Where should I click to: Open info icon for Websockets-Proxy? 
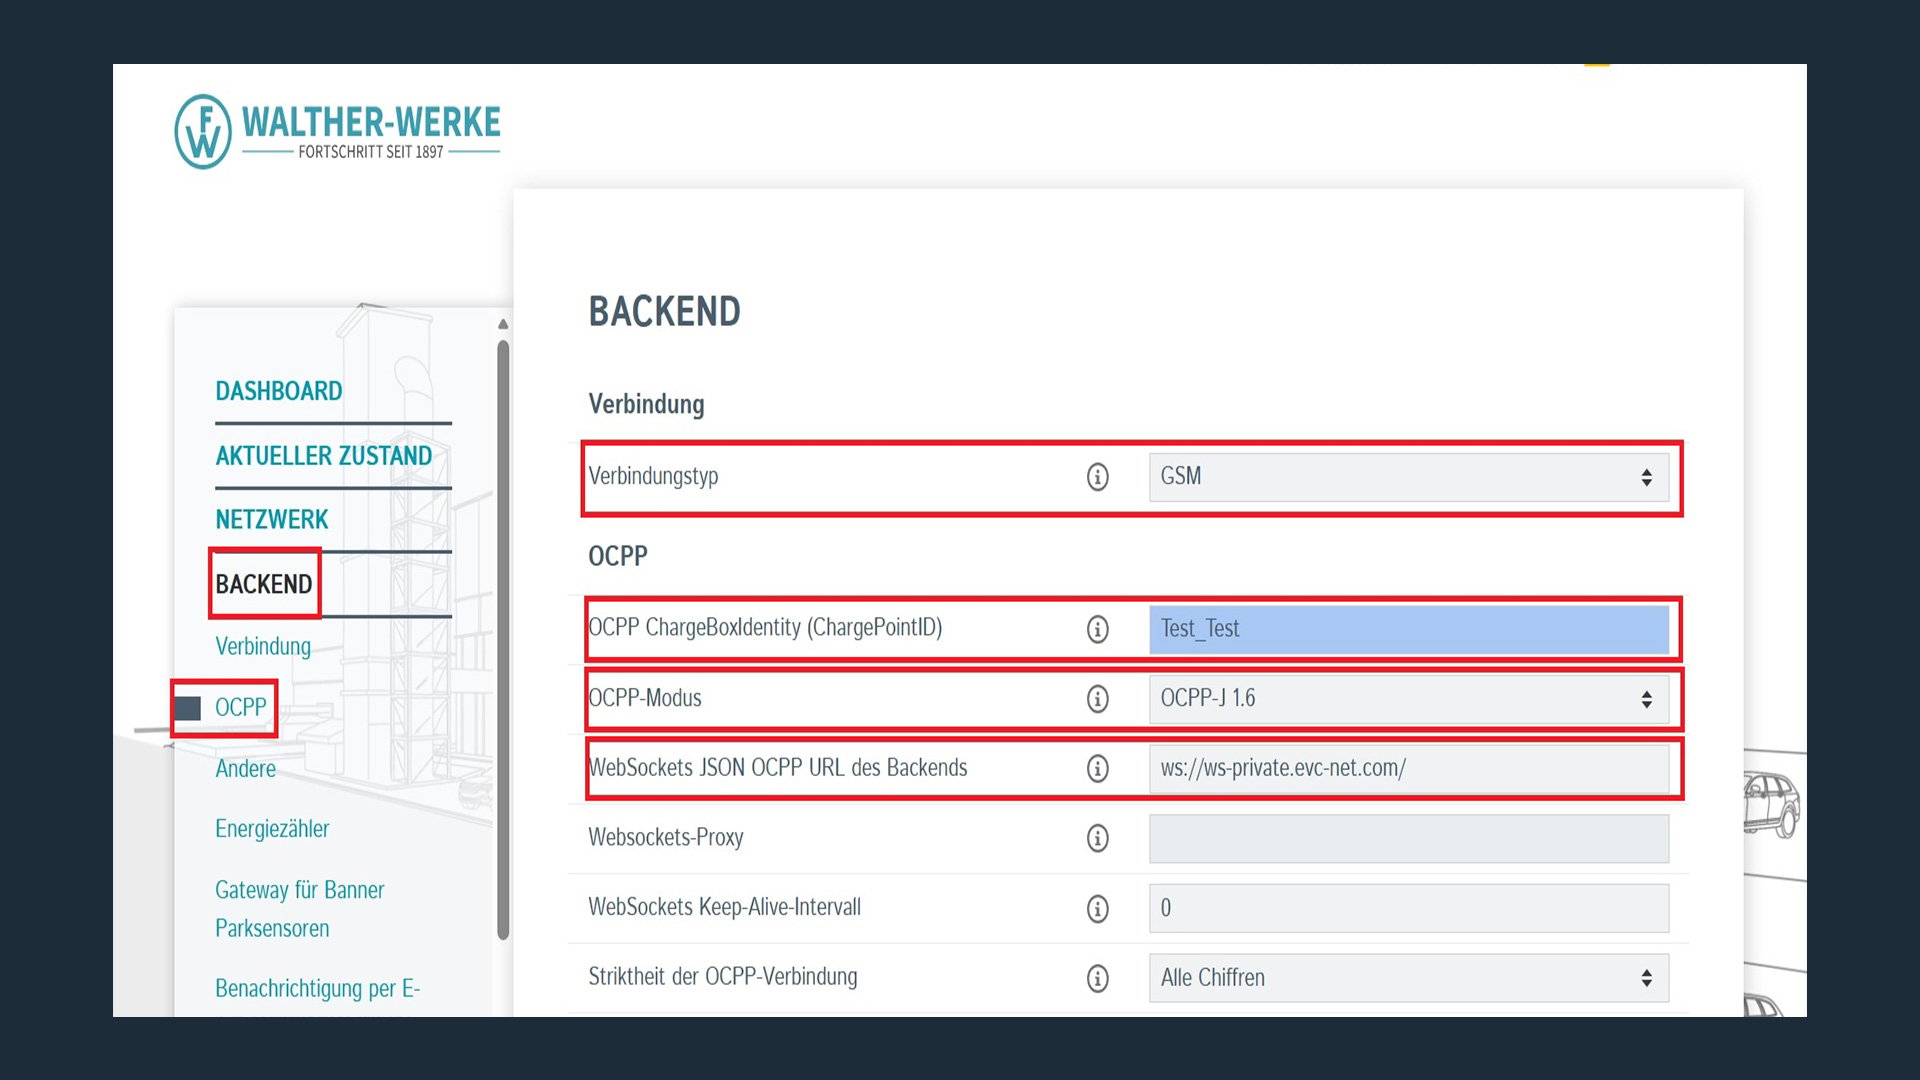tap(1097, 838)
